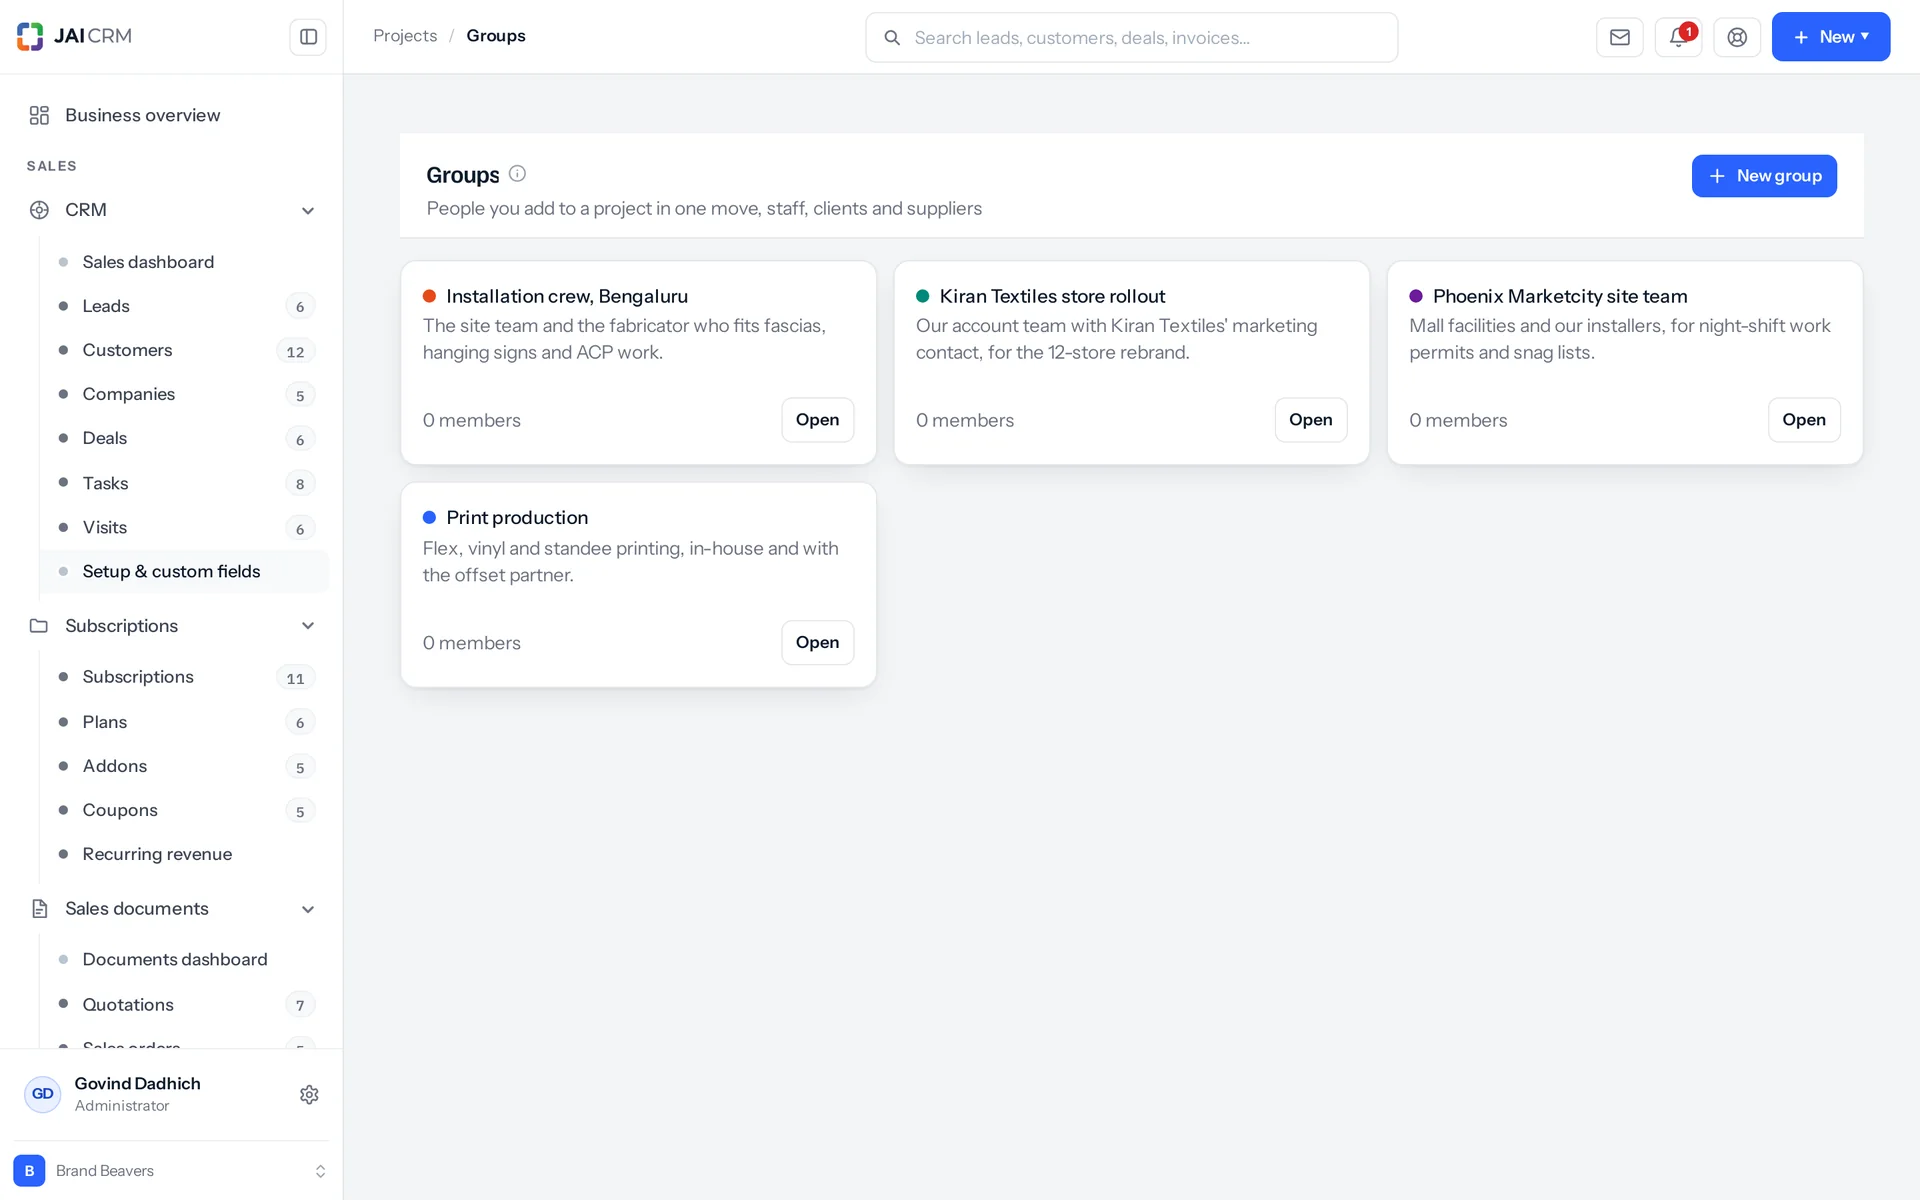
Task: Open the Print production group
Action: (817, 643)
